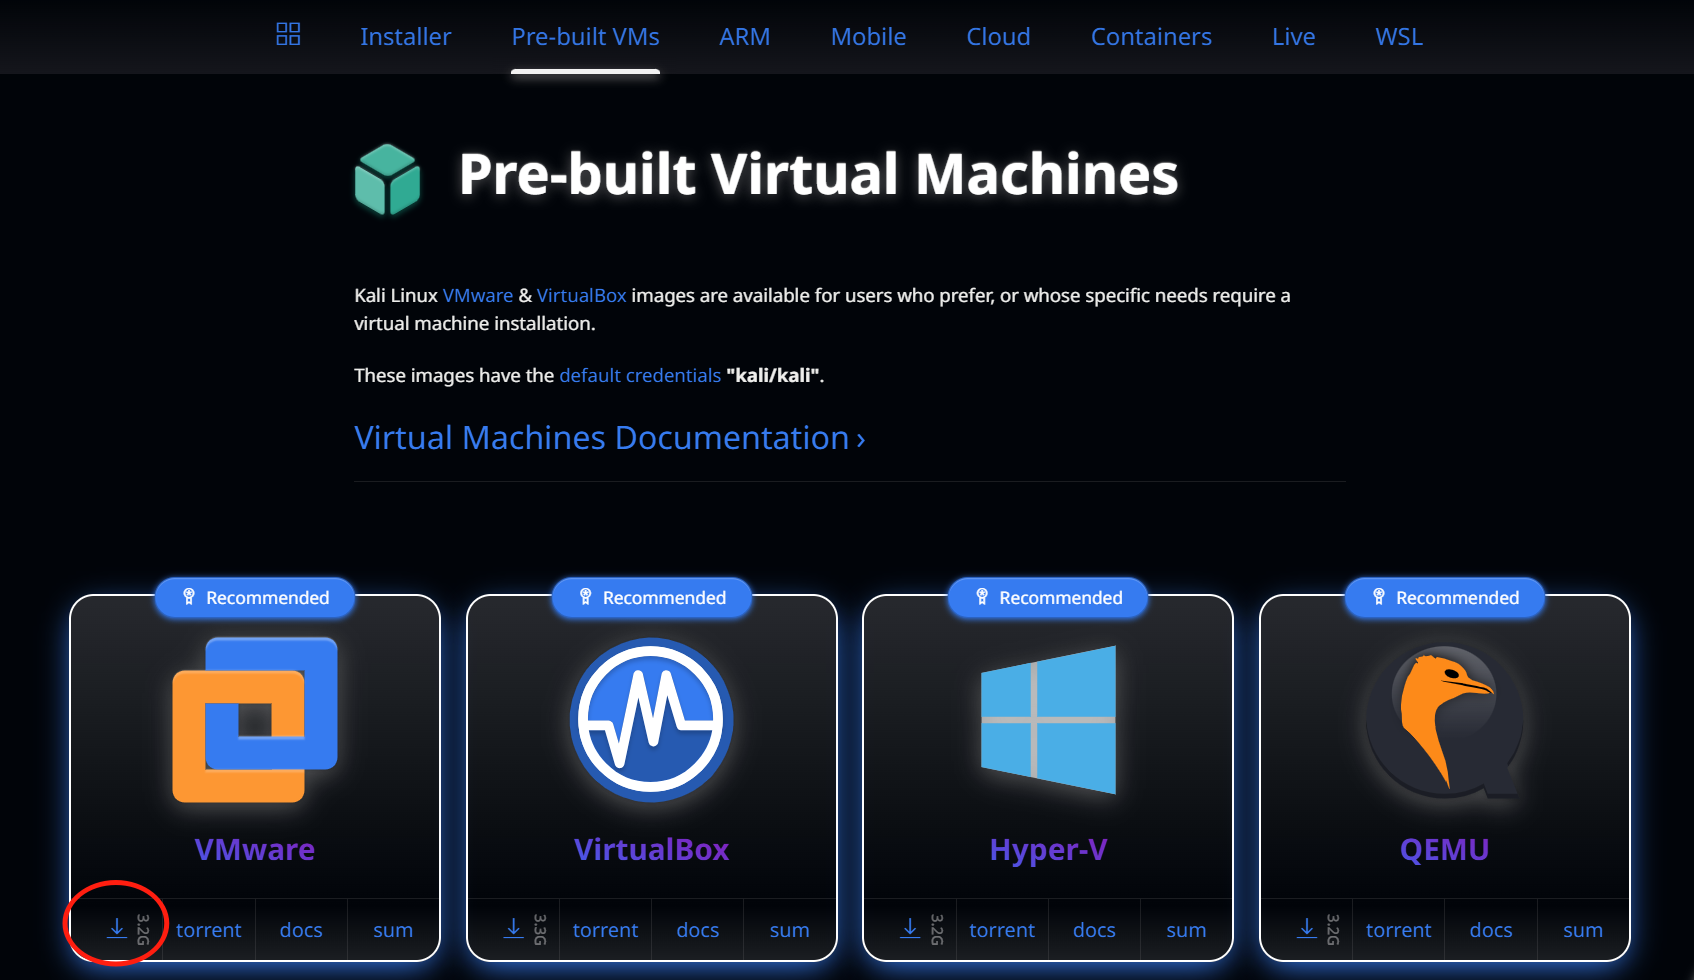
Task: Click the VMware logo image
Action: [255, 720]
